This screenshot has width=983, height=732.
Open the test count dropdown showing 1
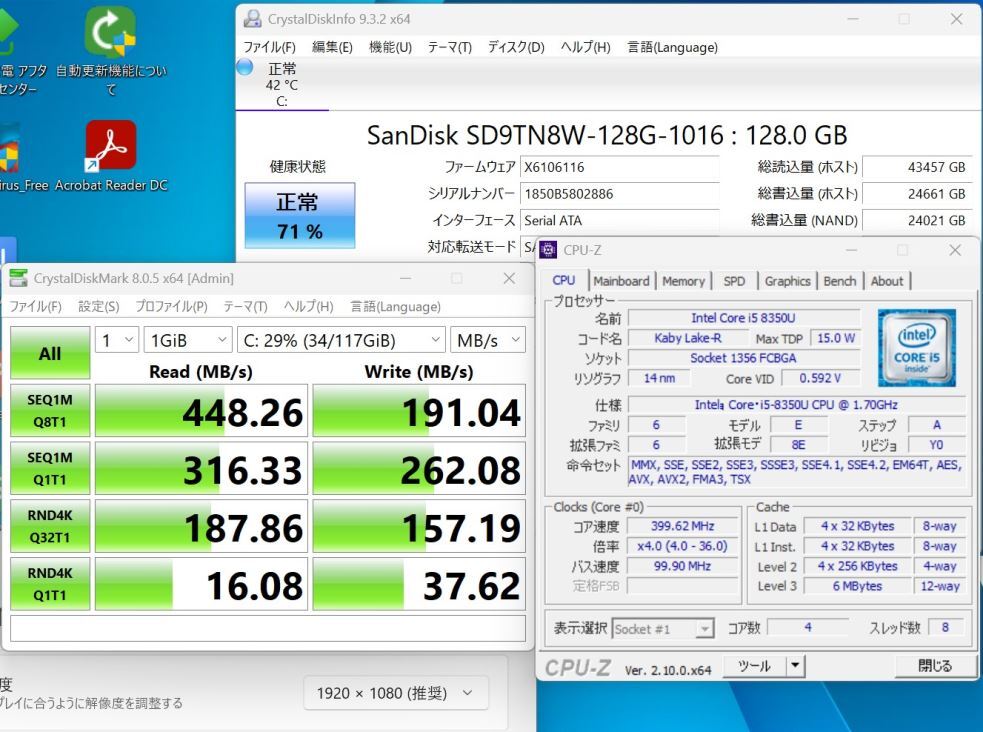coord(117,340)
